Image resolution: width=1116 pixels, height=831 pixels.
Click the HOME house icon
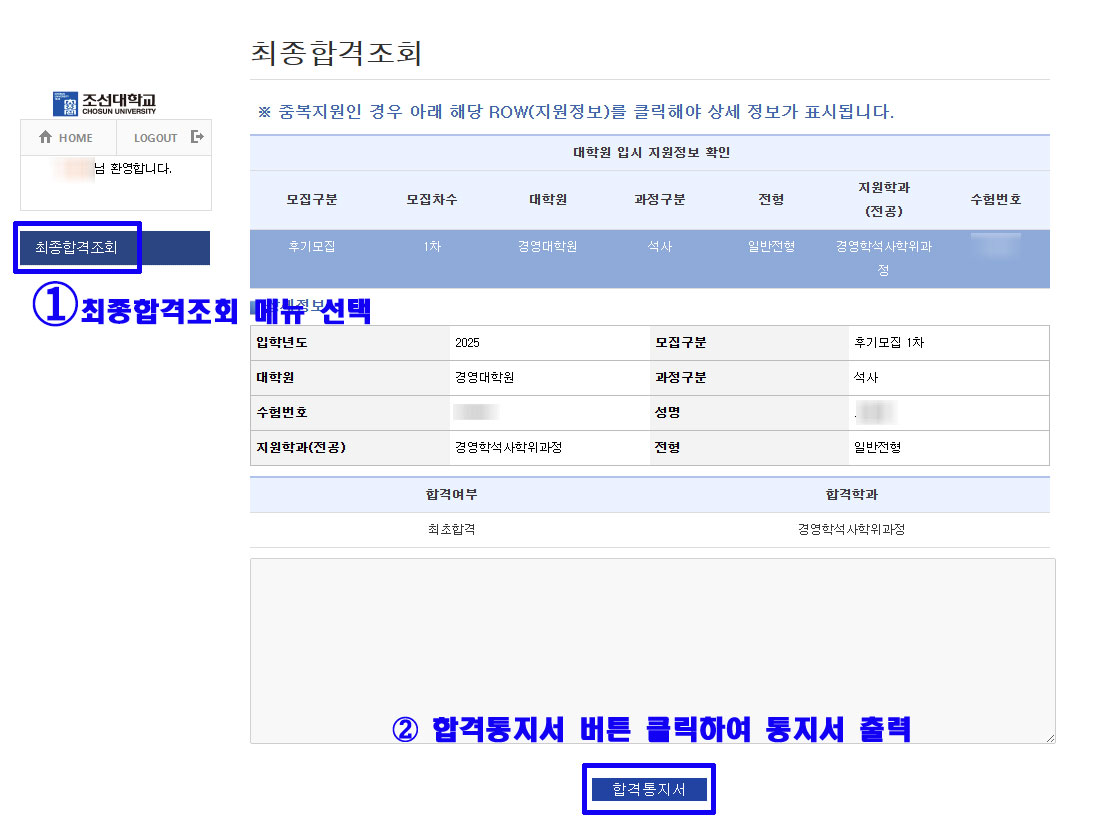tap(45, 138)
